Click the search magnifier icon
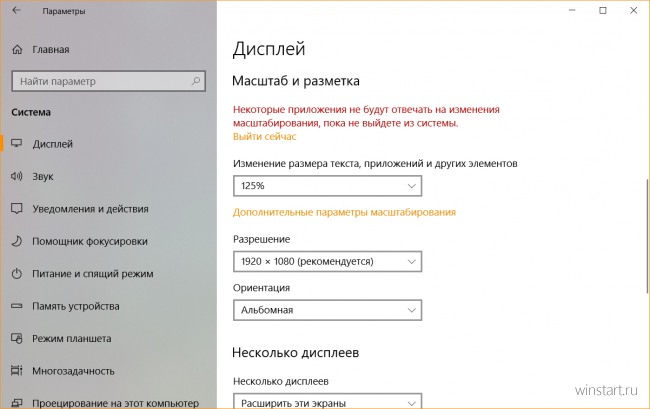Viewport: 650px width, 409px height. [196, 81]
